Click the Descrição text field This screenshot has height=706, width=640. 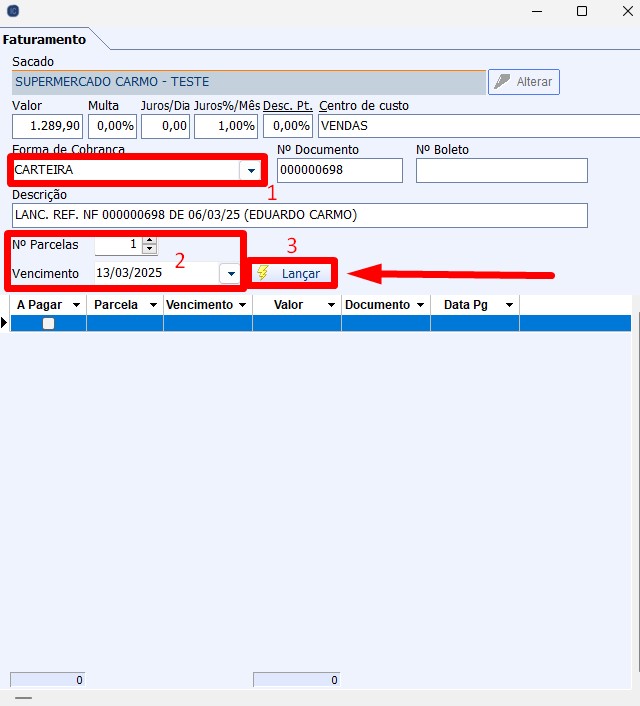300,215
